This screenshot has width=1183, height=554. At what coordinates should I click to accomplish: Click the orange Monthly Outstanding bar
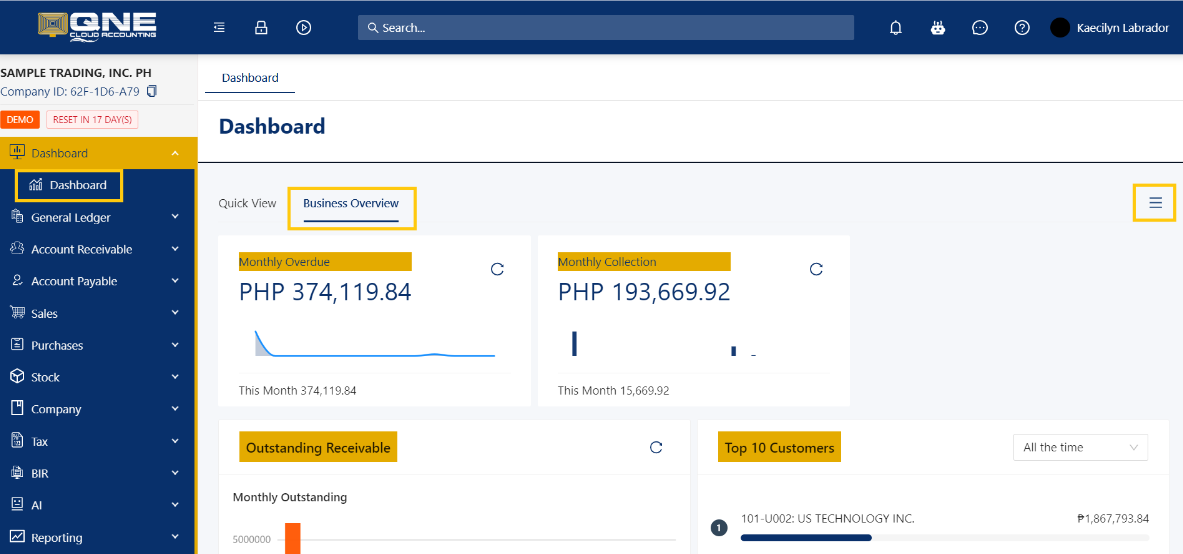click(293, 537)
